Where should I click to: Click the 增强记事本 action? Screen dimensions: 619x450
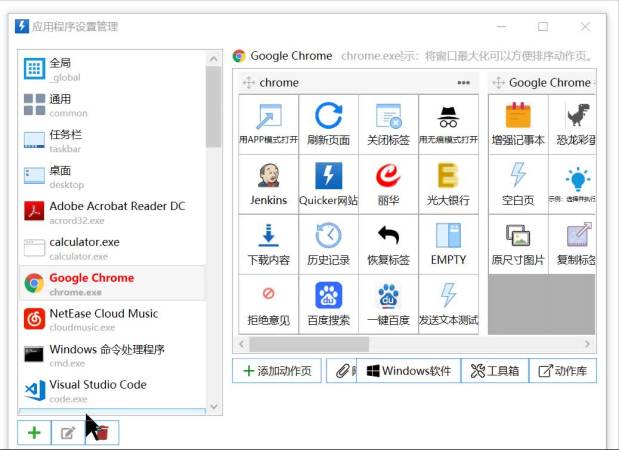(518, 125)
